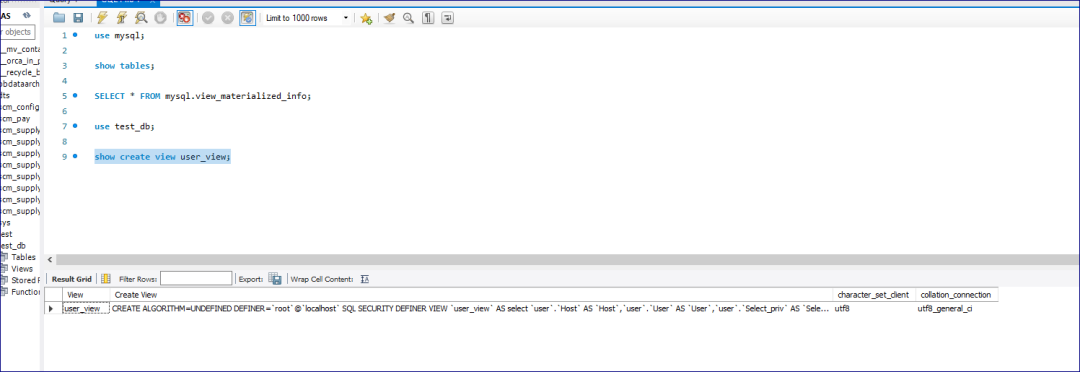Sort by the View column header
Screen dimensions: 1080x372
[86, 294]
